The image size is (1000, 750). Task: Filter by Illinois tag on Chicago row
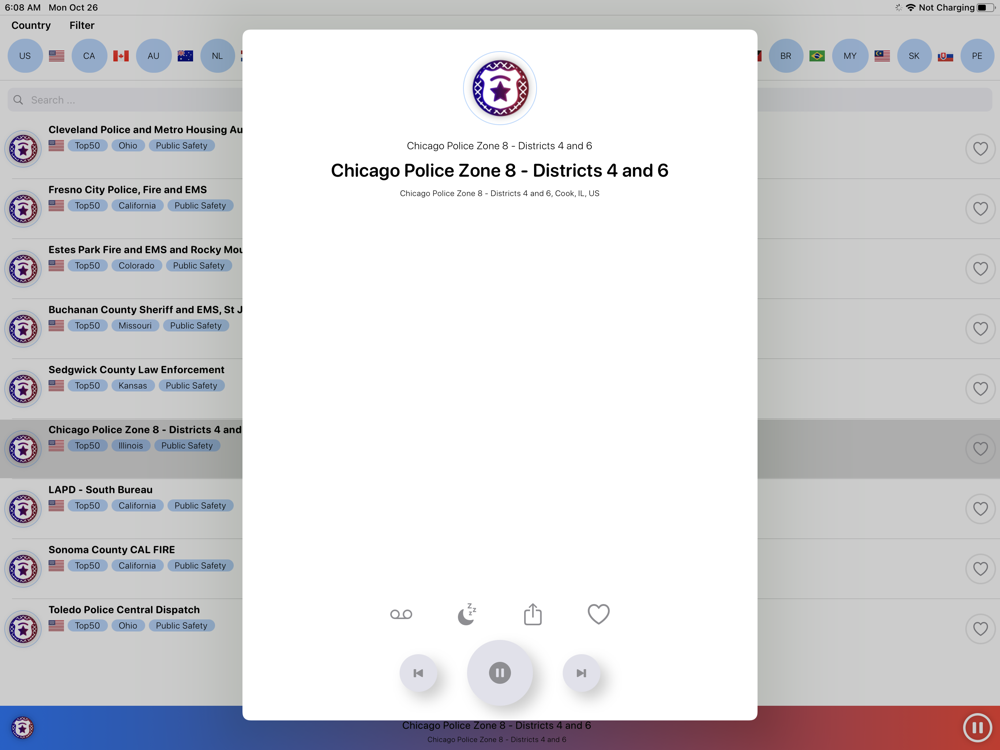pos(131,445)
